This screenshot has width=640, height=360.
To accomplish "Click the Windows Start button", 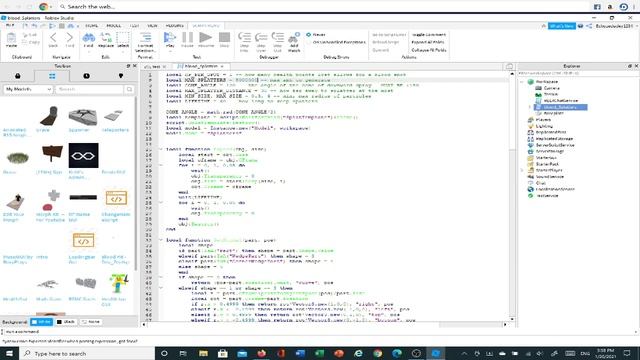I will (9, 353).
